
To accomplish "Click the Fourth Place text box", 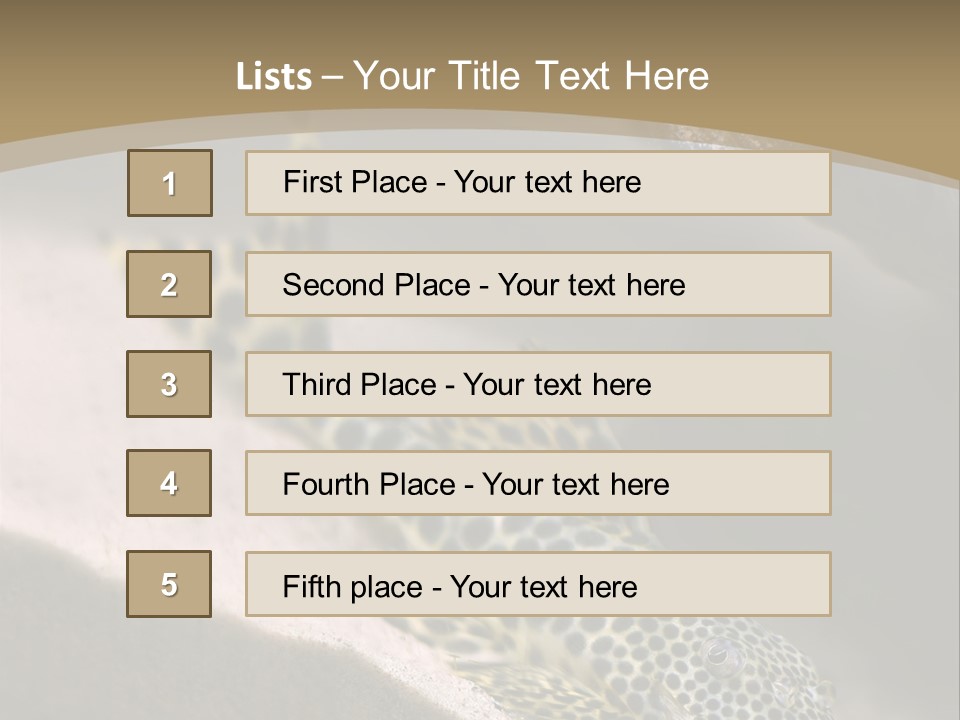I will (x=538, y=483).
